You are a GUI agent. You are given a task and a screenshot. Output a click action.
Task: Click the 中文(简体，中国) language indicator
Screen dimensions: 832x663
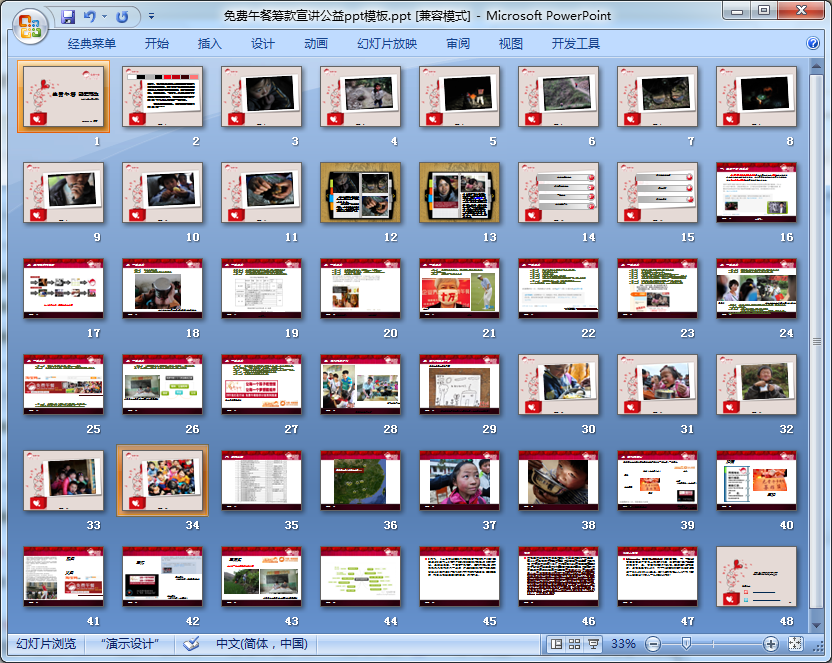[x=262, y=644]
